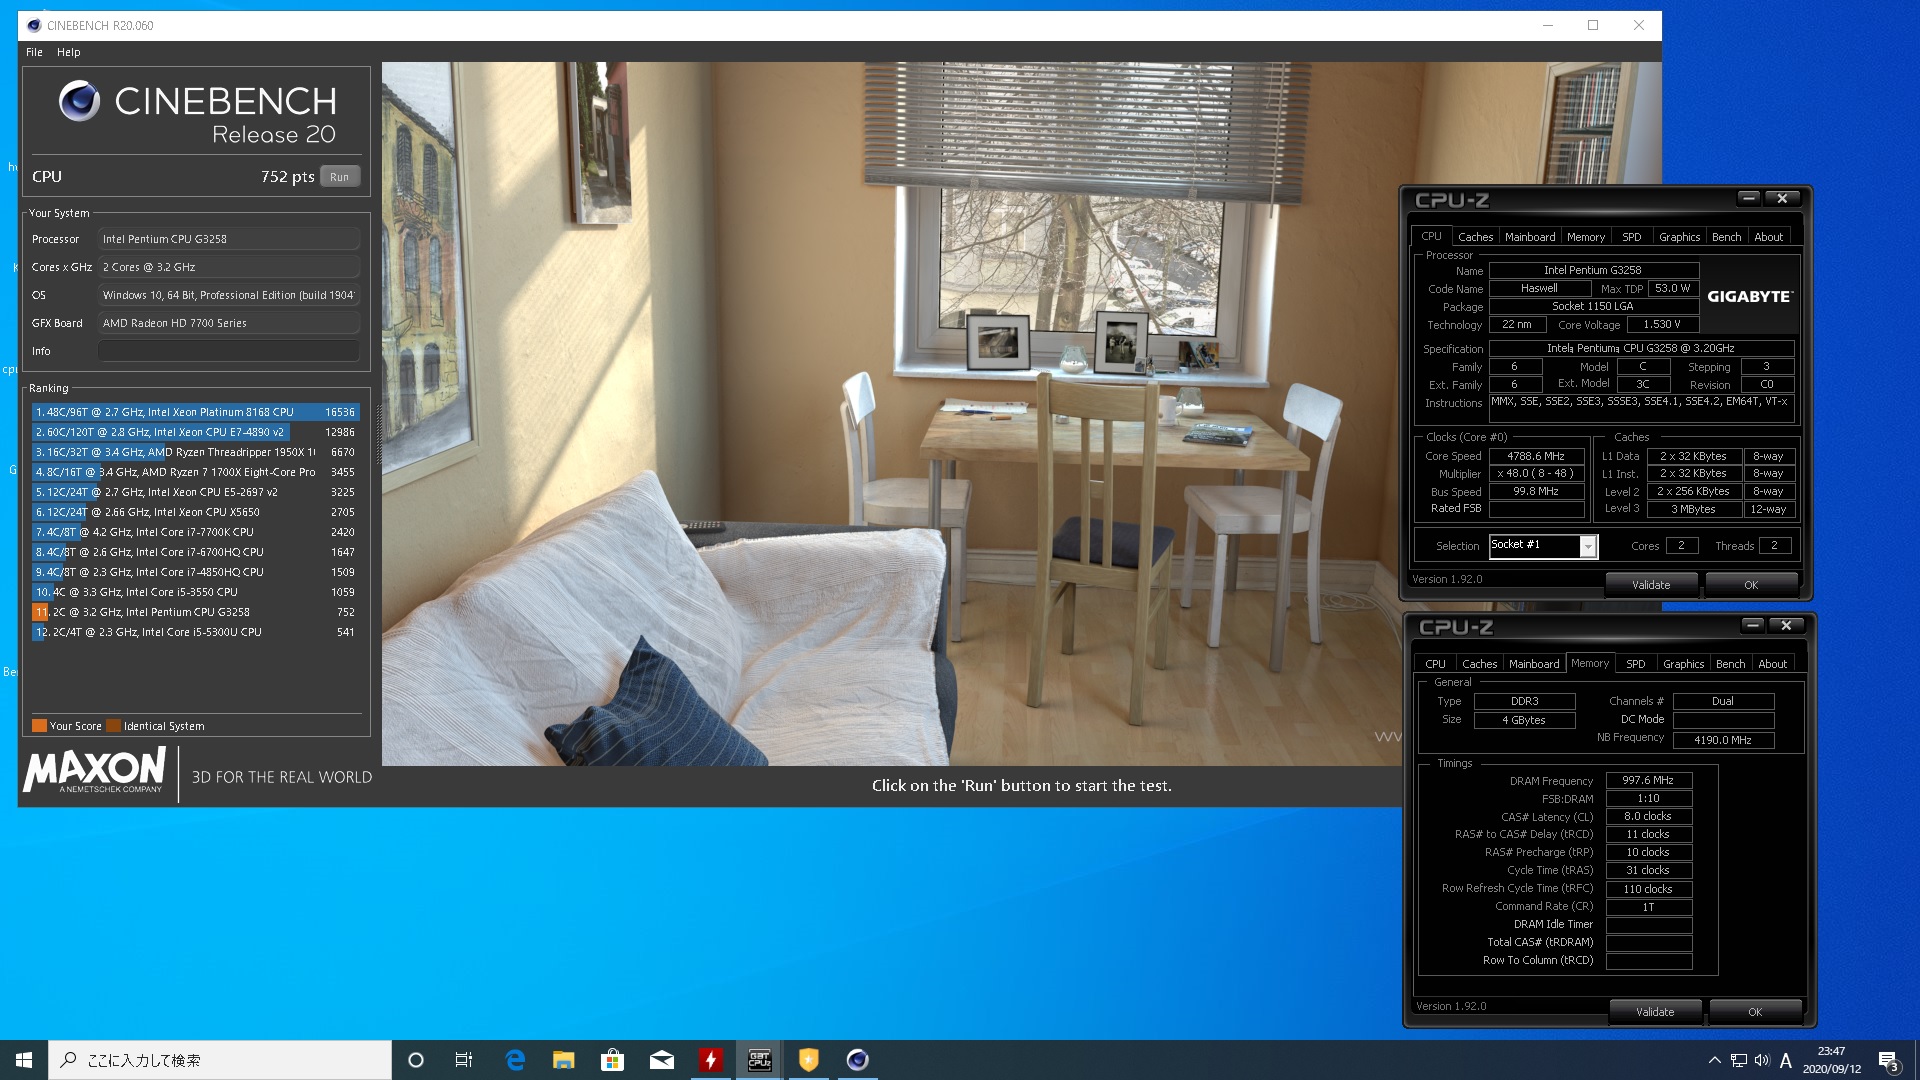Click the MAXON logo

(x=95, y=770)
